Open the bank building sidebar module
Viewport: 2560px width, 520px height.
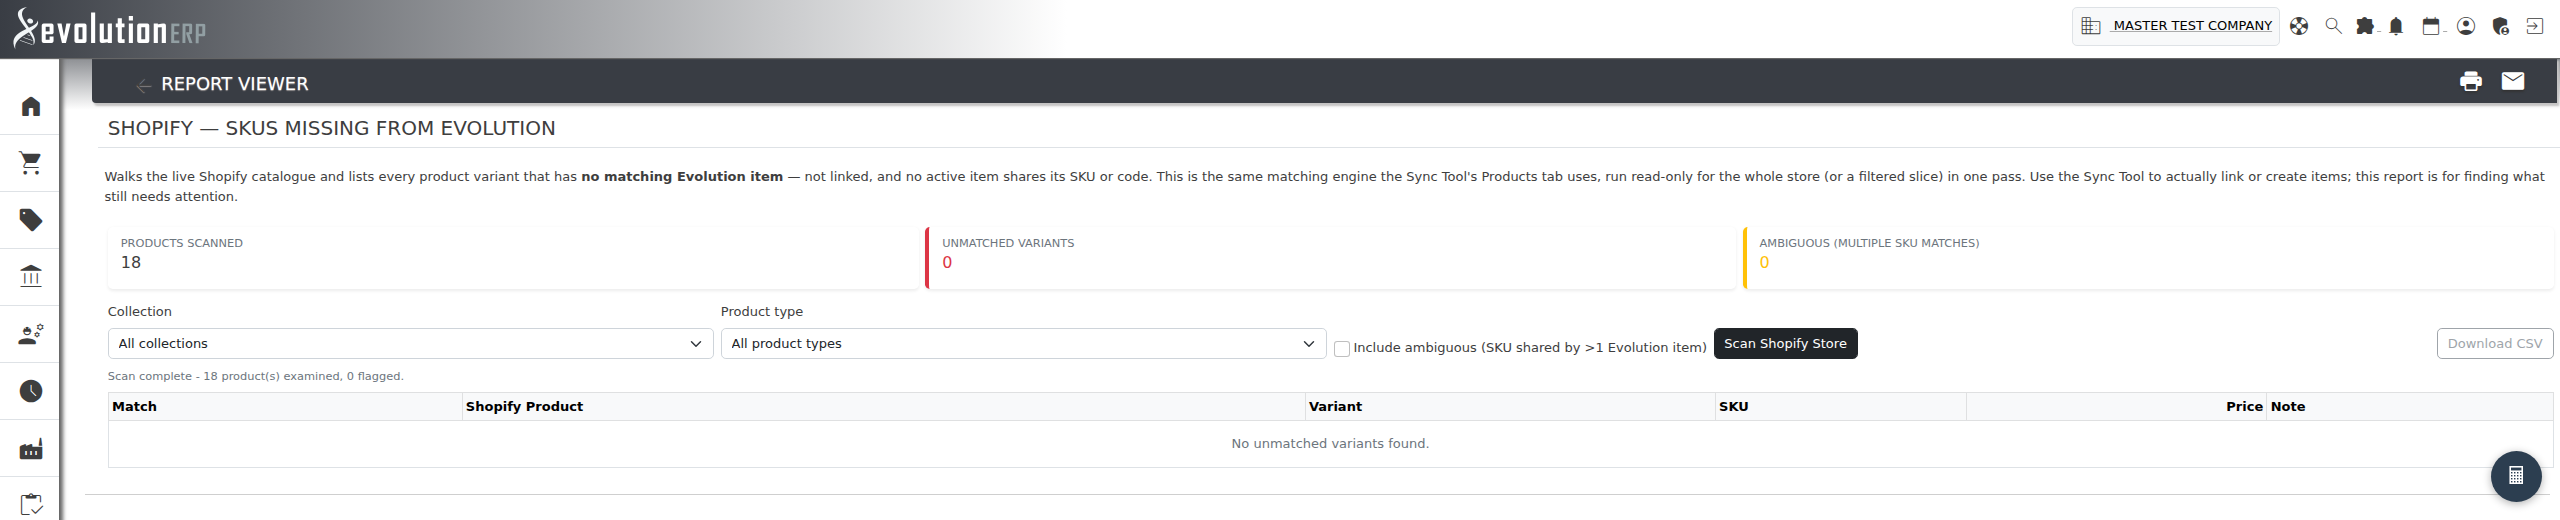[x=31, y=276]
